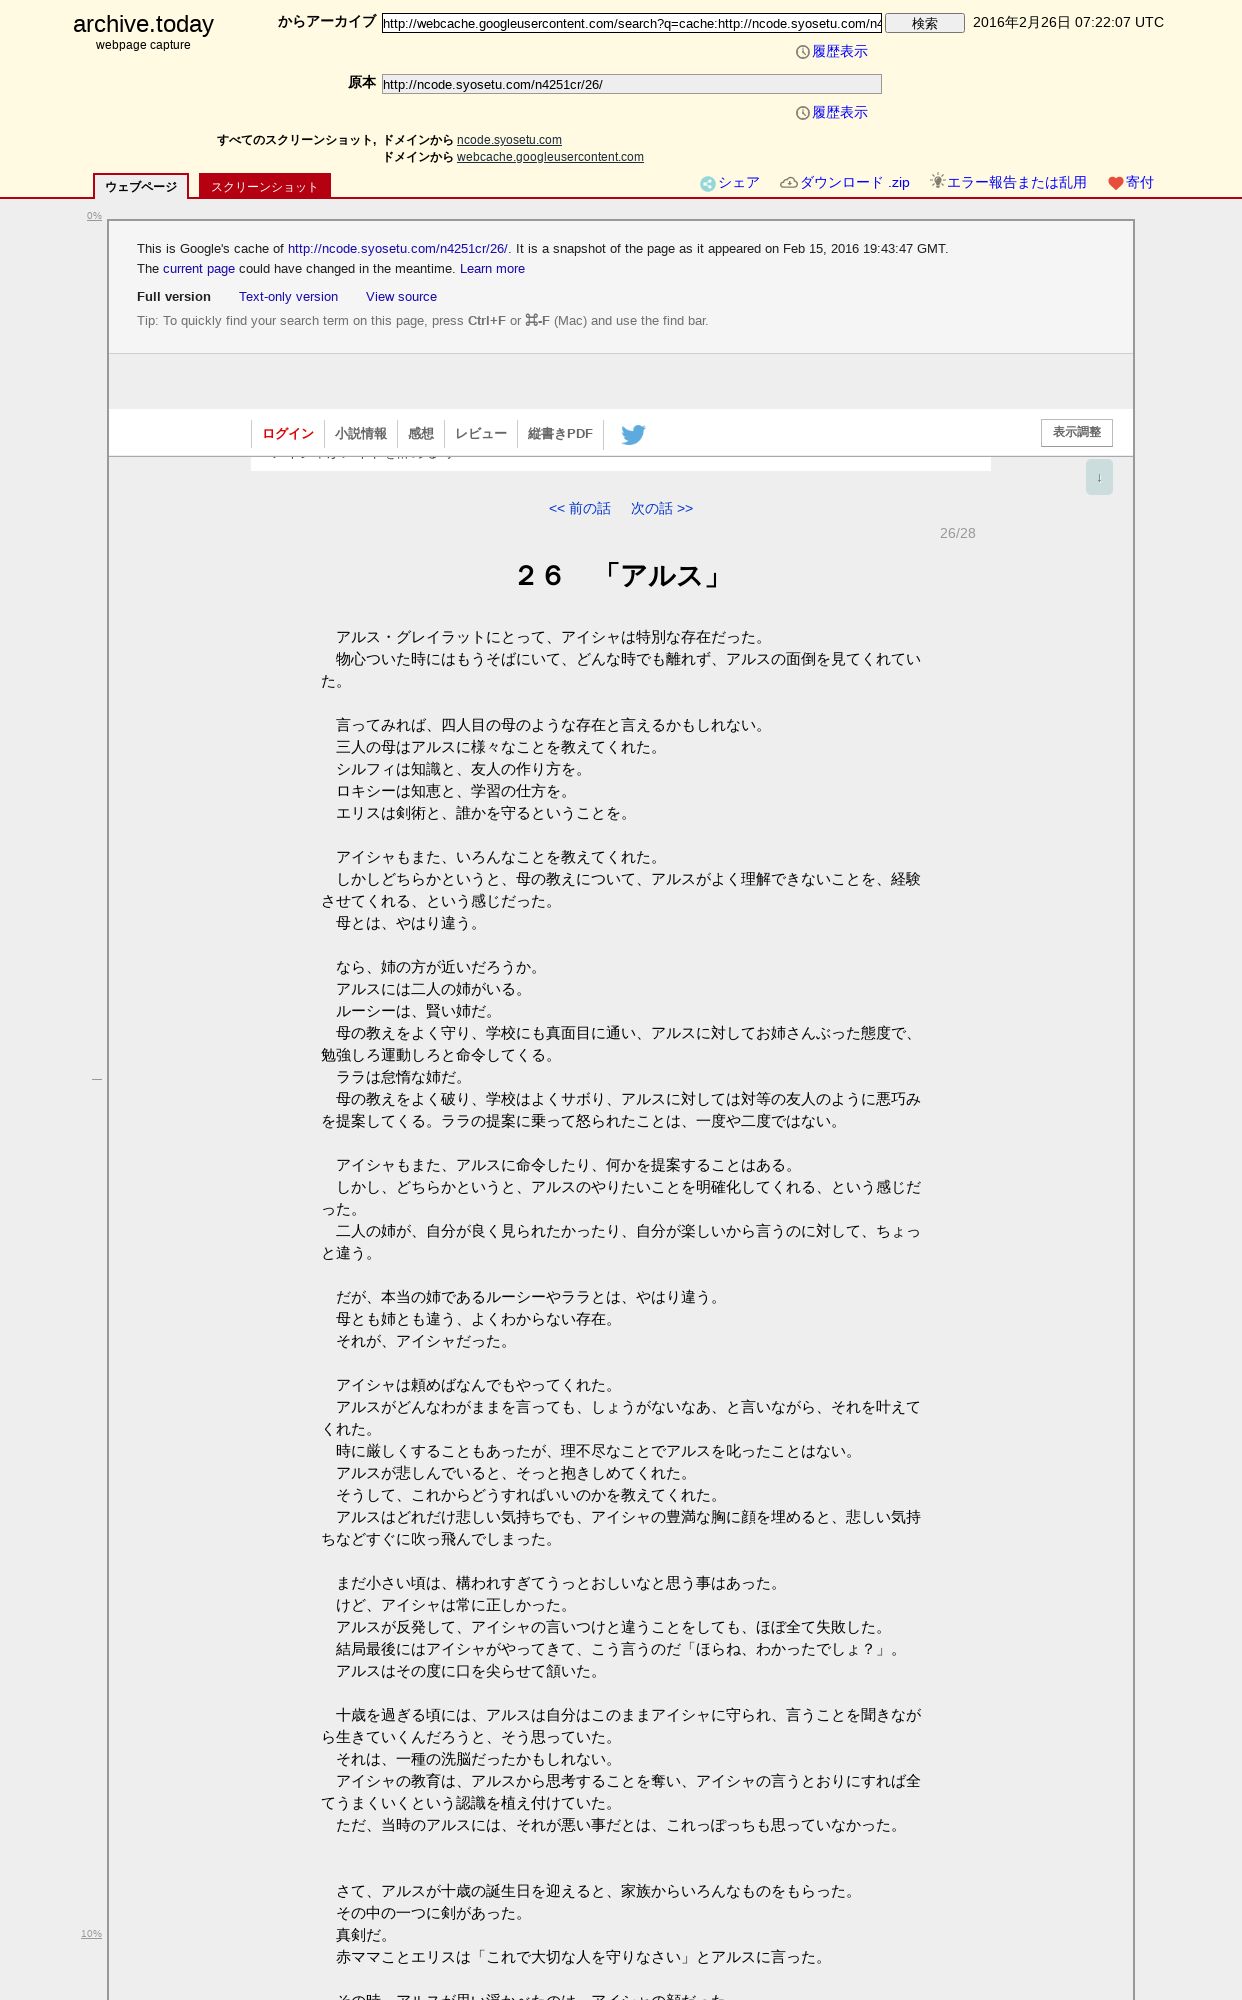Open the ログイン menu item
This screenshot has width=1242, height=2000.
(x=288, y=434)
